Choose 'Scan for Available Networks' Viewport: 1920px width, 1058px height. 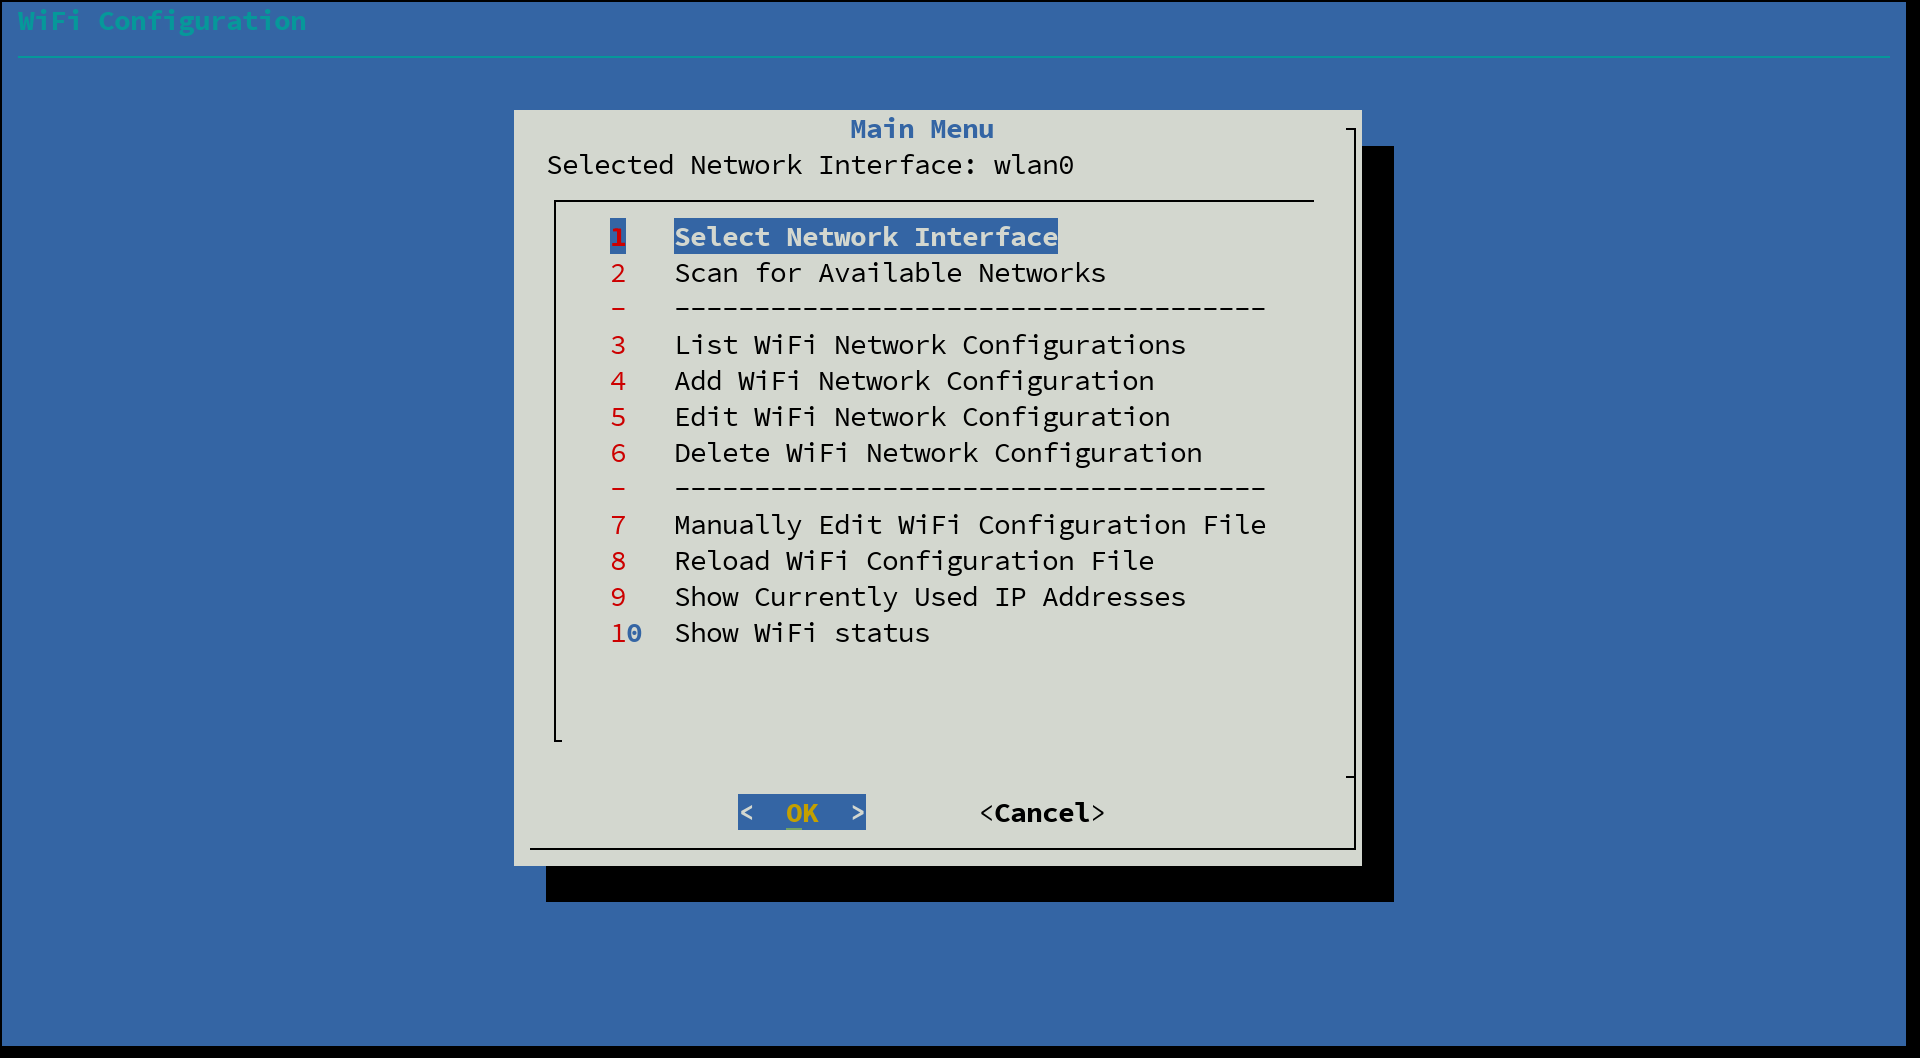click(890, 273)
